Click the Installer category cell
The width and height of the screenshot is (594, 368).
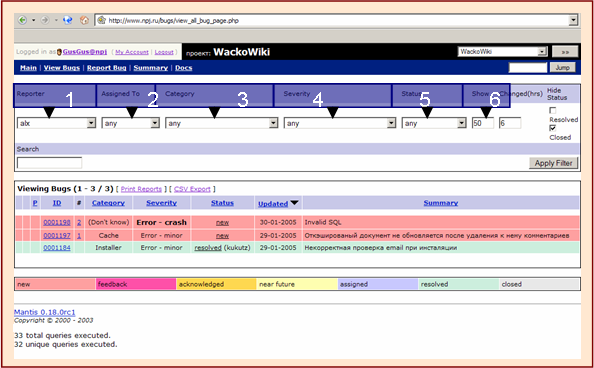click(x=108, y=247)
